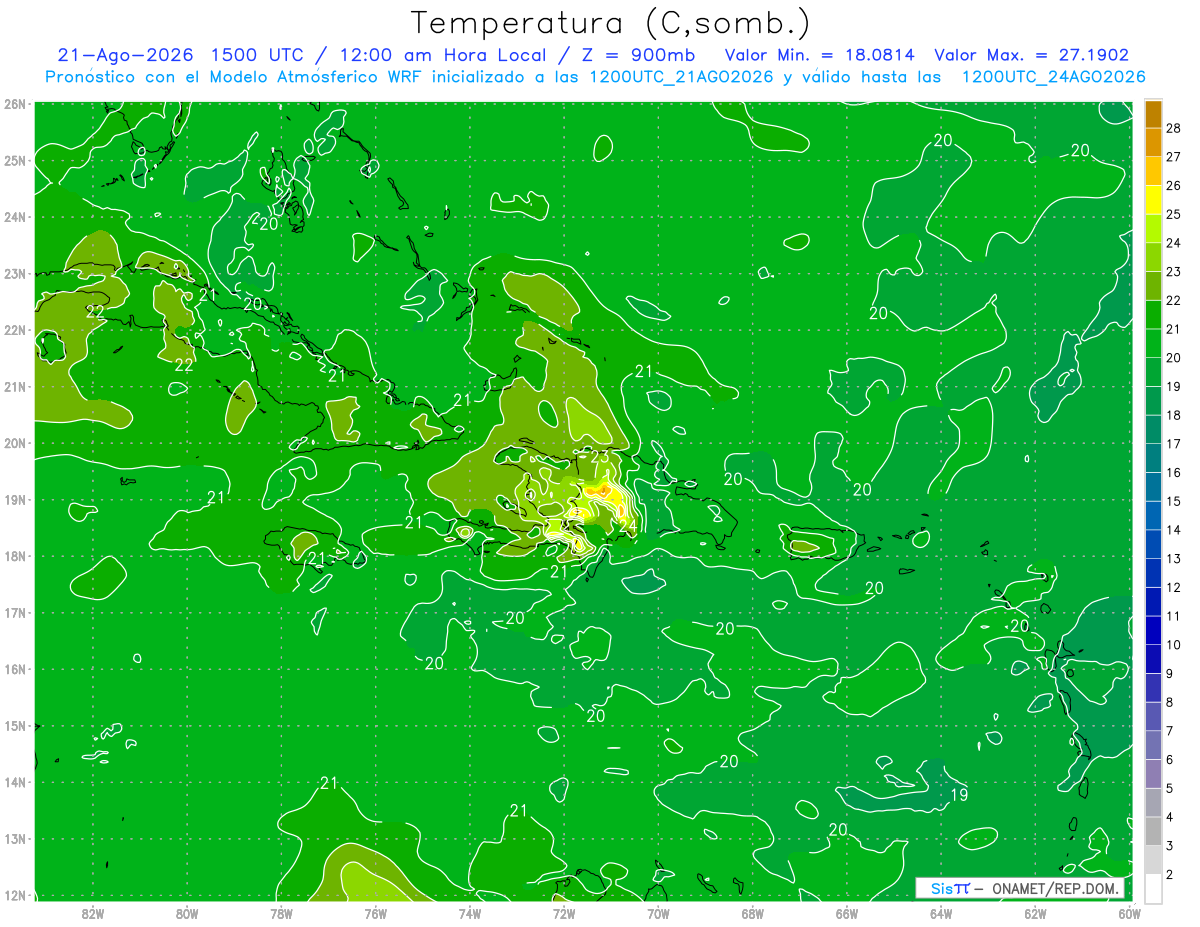Pick the blue swatch between colorbar 12 and 13
The width and height of the screenshot is (1200, 927).
pyautogui.click(x=1153, y=572)
